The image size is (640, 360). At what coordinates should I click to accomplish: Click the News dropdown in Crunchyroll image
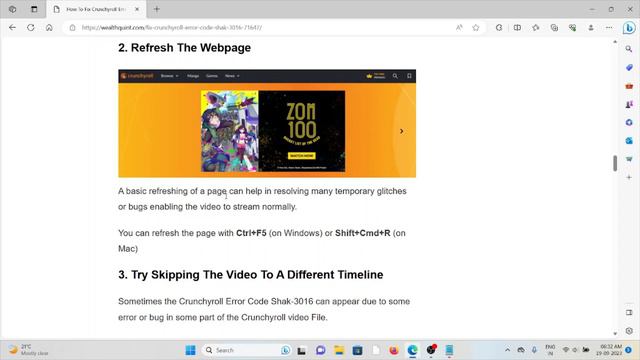pyautogui.click(x=232, y=76)
